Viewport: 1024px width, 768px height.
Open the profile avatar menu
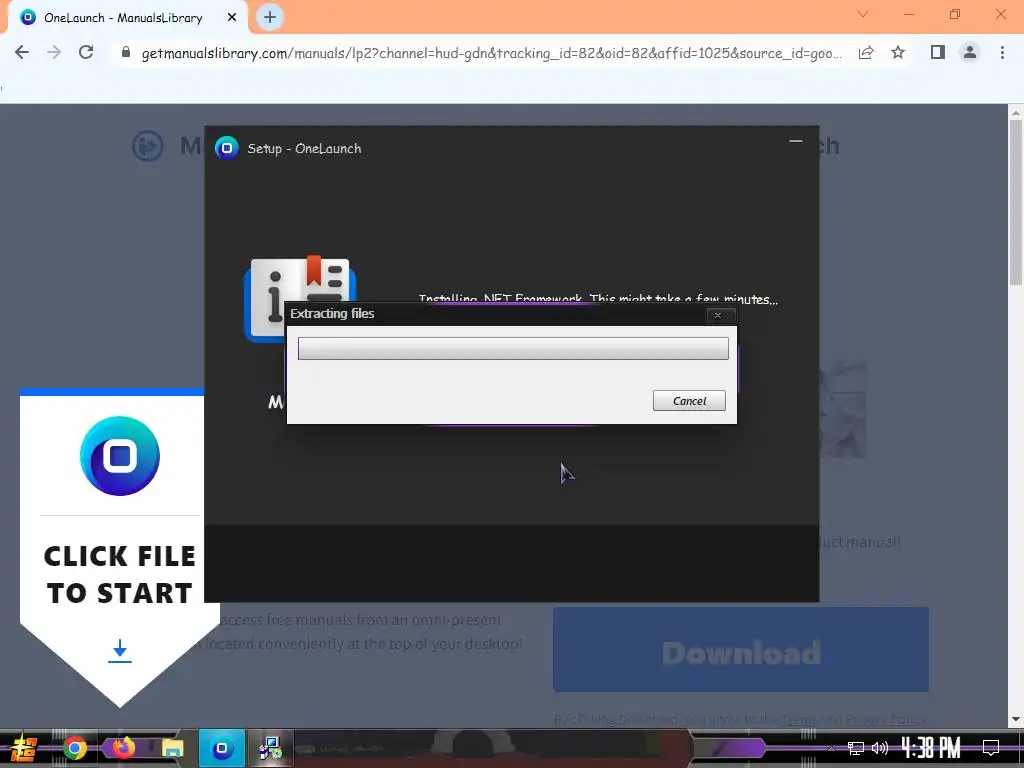click(x=970, y=52)
